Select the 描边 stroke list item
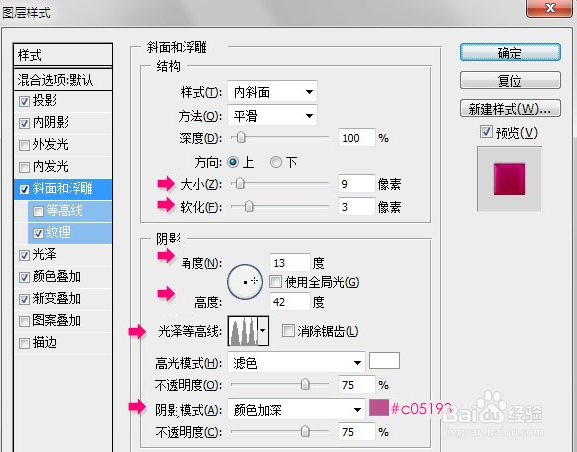 63,343
